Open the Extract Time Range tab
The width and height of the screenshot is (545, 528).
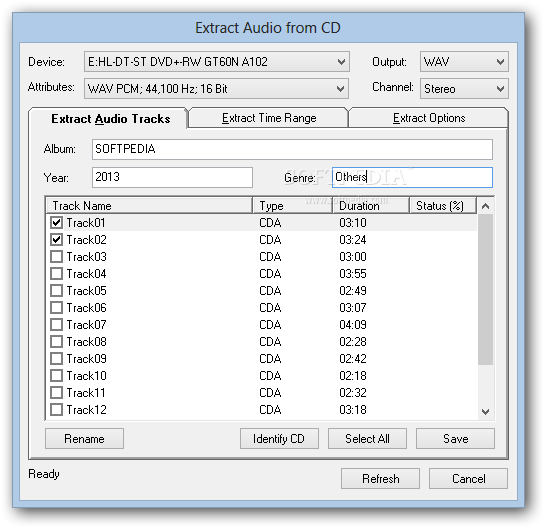coord(269,118)
